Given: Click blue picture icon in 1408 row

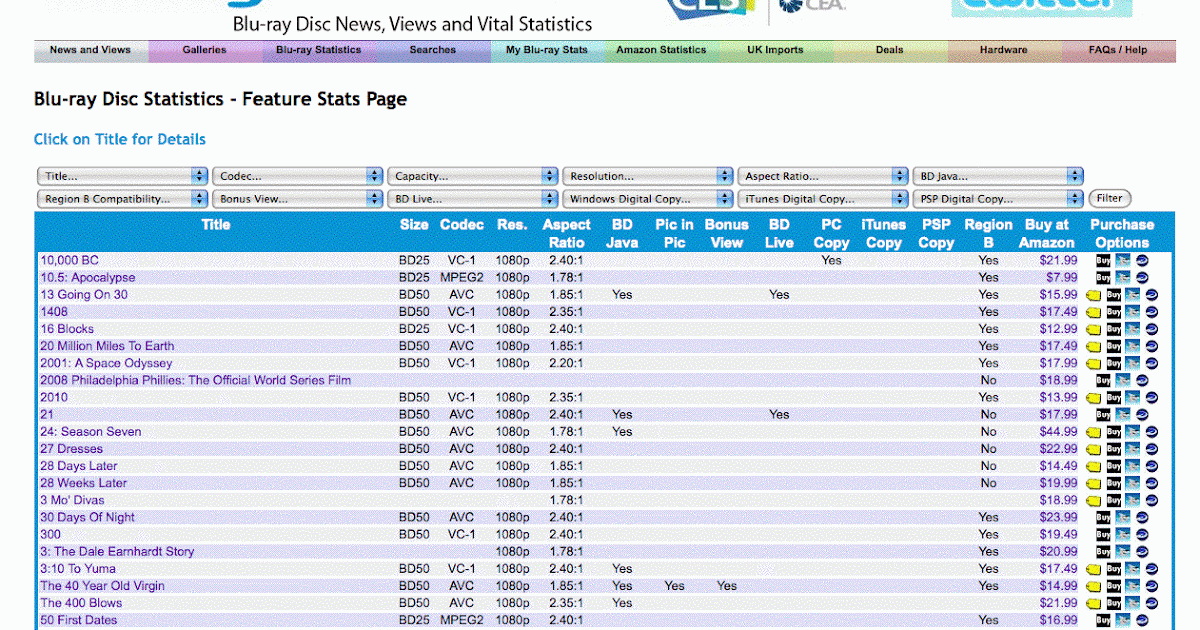Looking at the screenshot, I should 1133,312.
